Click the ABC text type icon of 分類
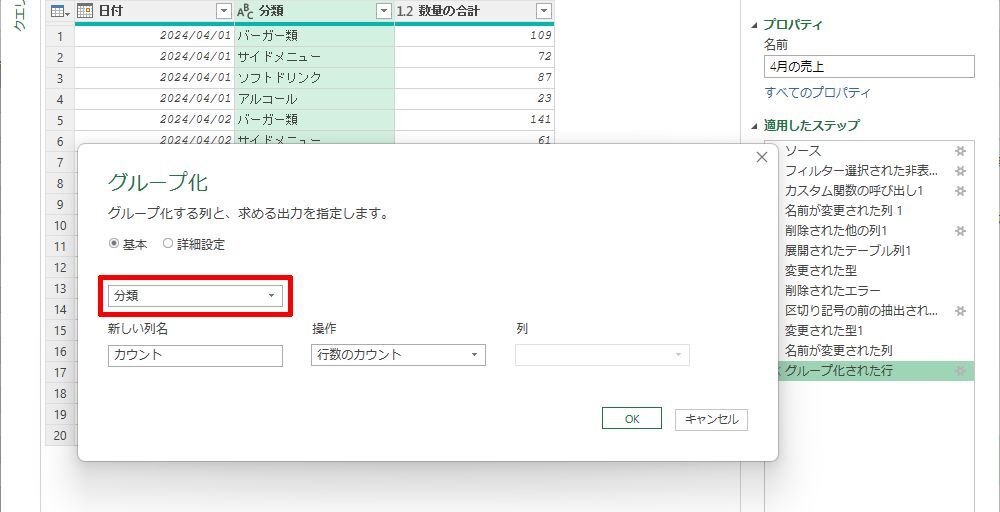The image size is (1000, 512). 245,11
